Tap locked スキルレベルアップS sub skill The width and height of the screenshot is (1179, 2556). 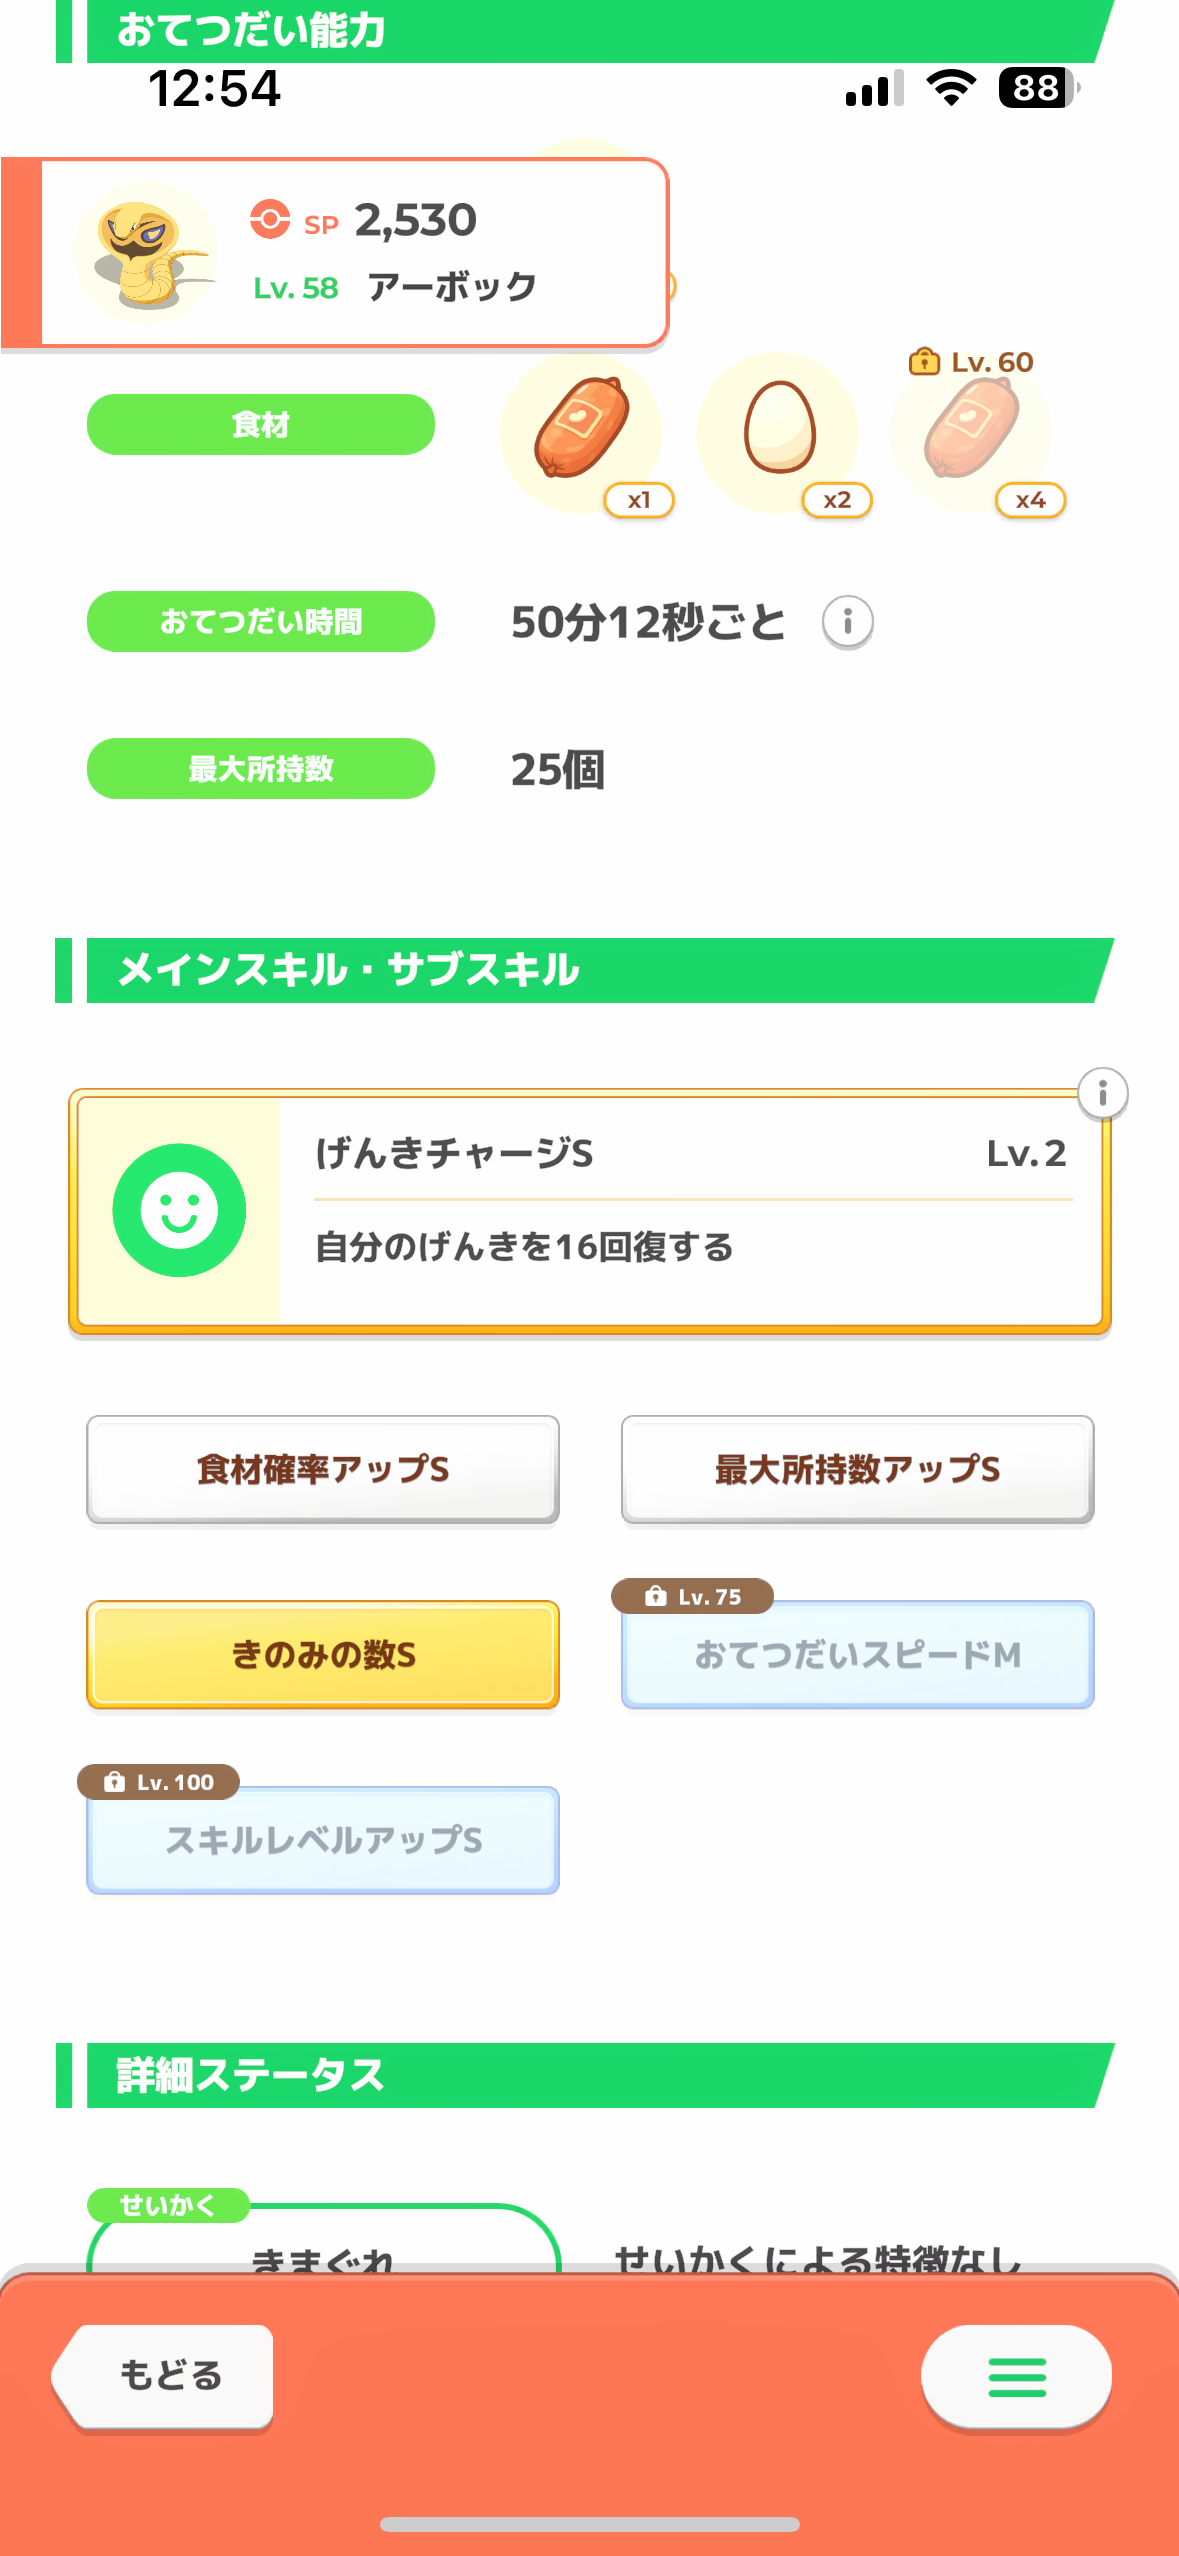click(x=323, y=1840)
